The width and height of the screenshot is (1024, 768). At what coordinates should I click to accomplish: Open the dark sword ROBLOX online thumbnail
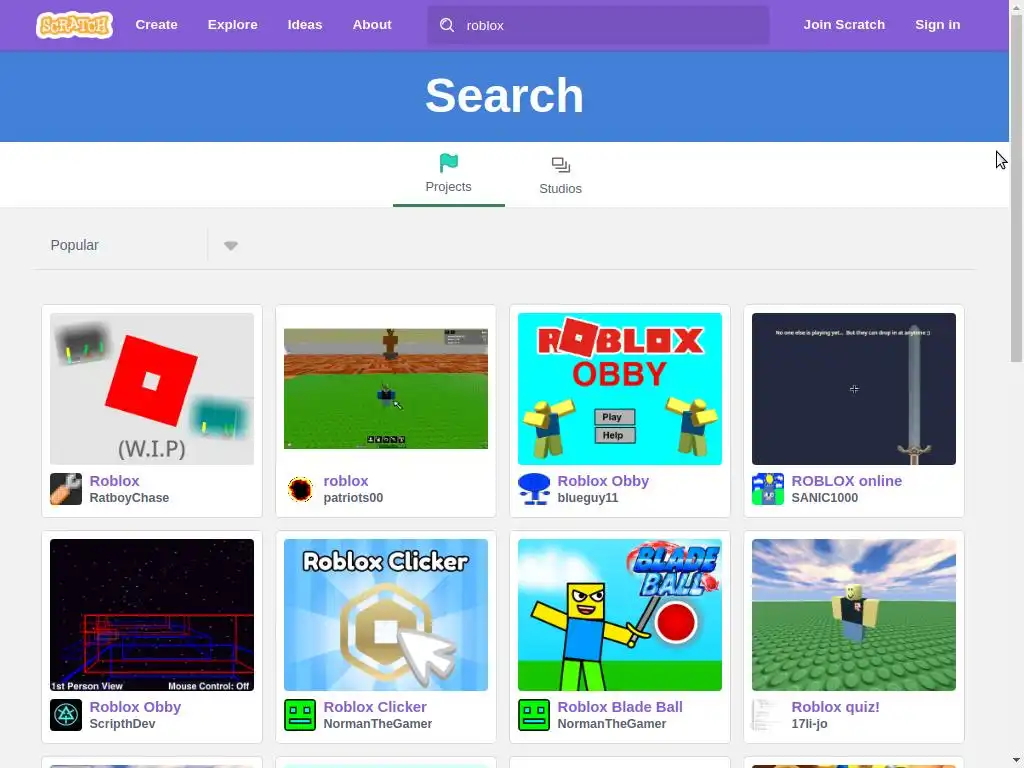[854, 389]
